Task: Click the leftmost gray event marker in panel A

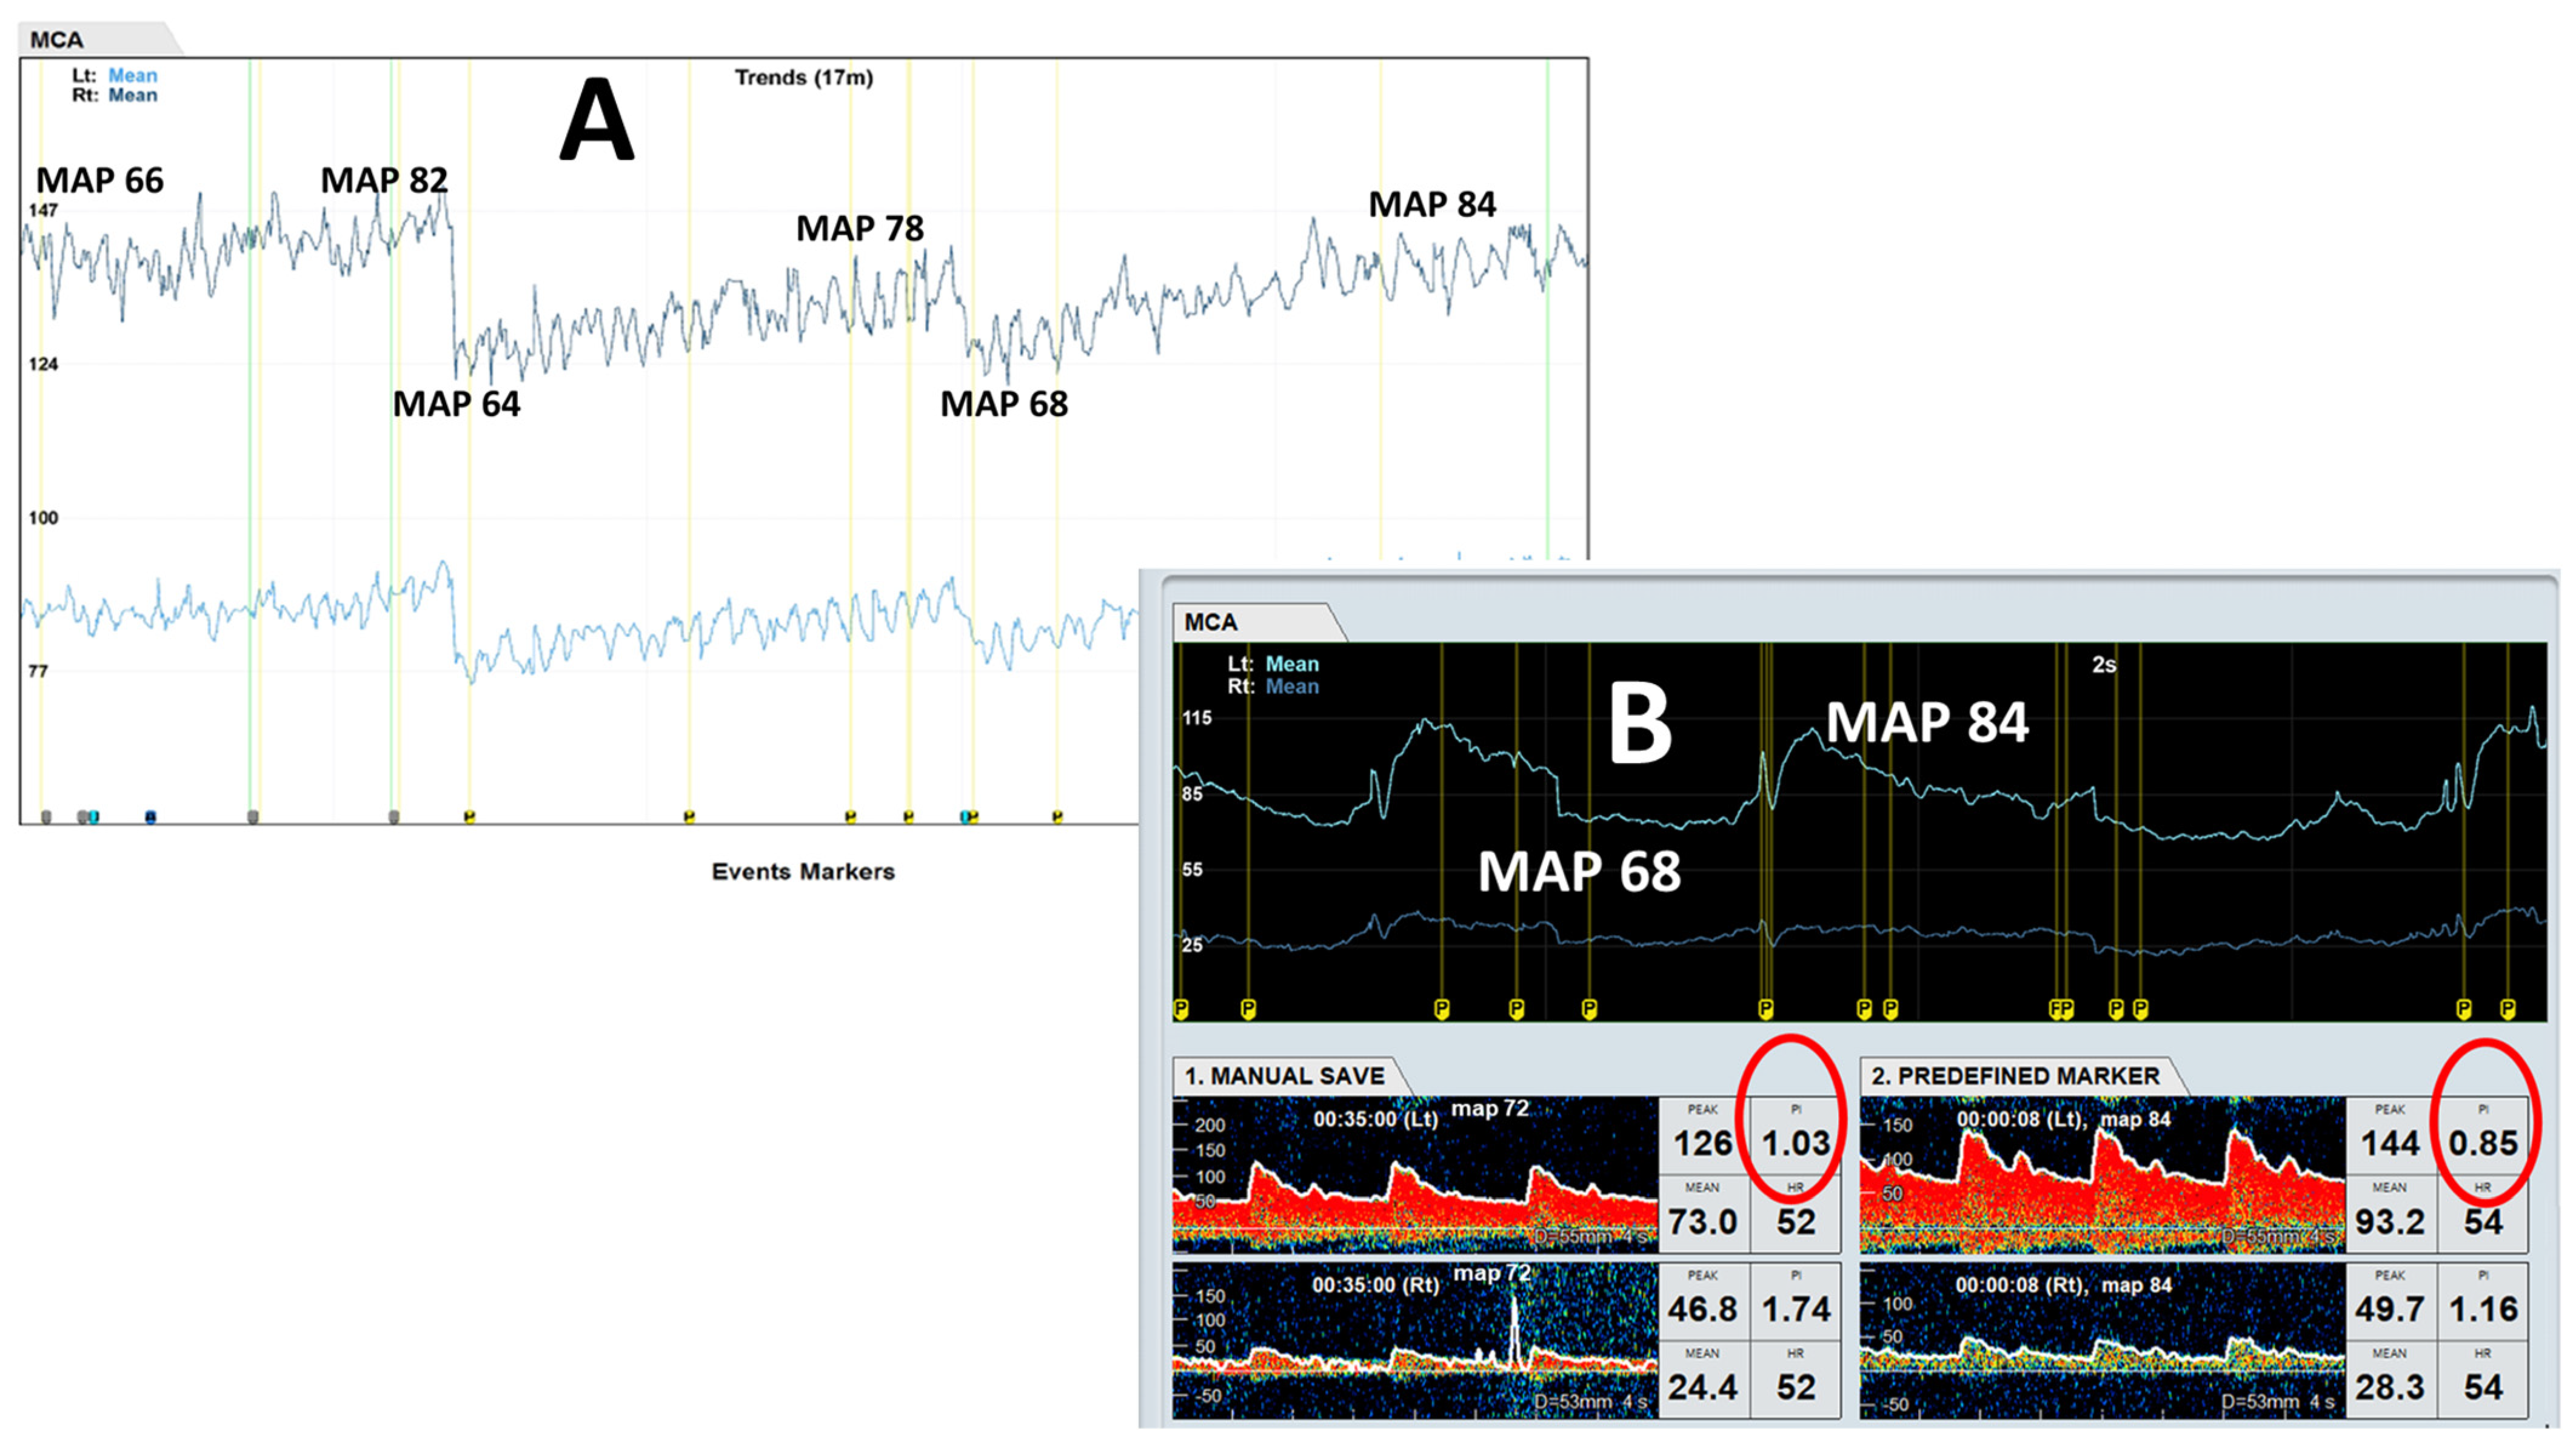Action: point(46,817)
